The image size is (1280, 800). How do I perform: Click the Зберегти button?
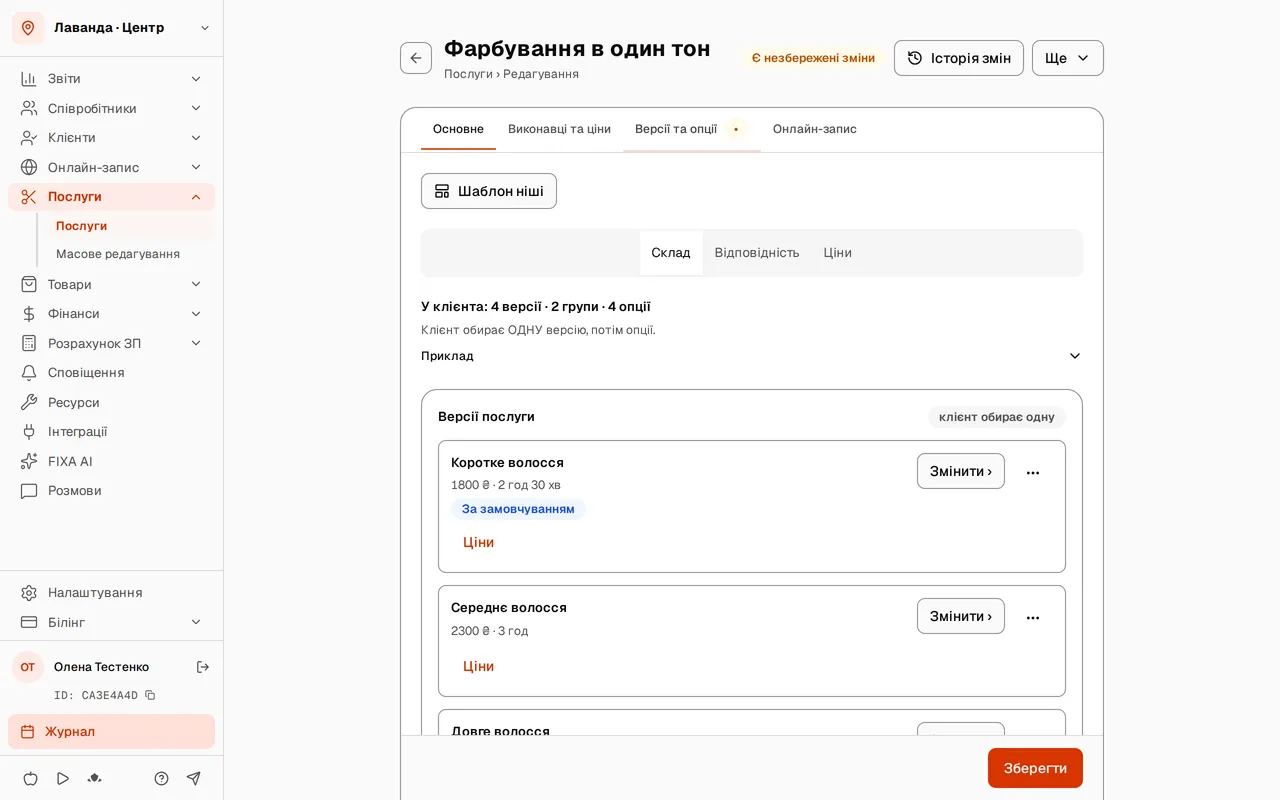click(x=1035, y=768)
